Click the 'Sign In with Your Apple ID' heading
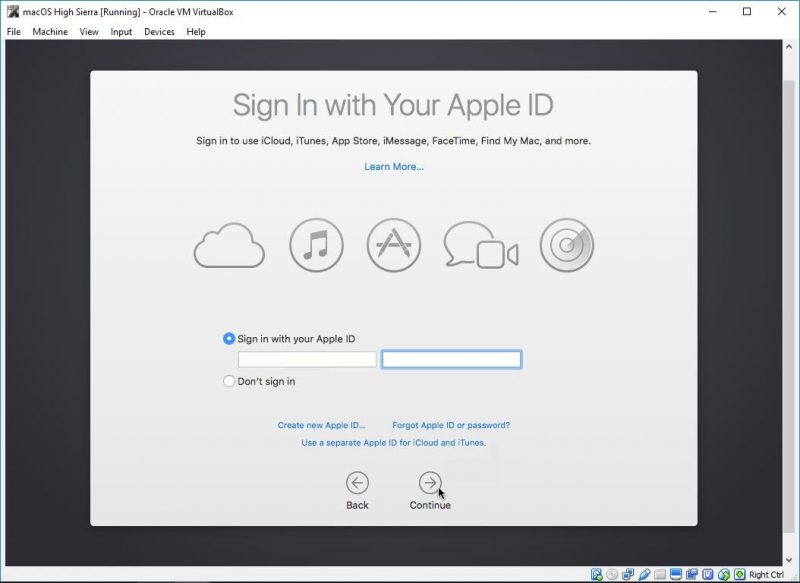Viewport: 800px width, 583px height. pos(393,105)
